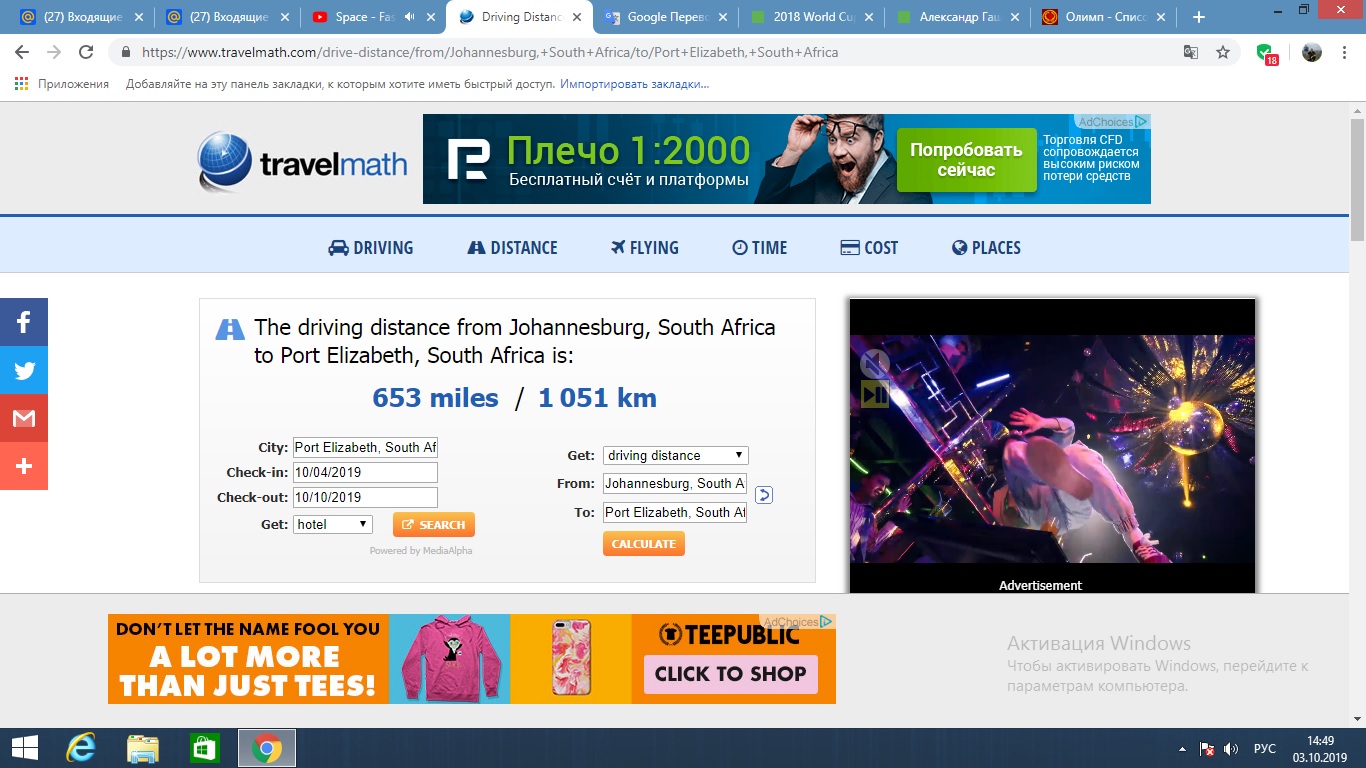
Task: Launch Internet Explorer from taskbar
Action: [x=80, y=748]
